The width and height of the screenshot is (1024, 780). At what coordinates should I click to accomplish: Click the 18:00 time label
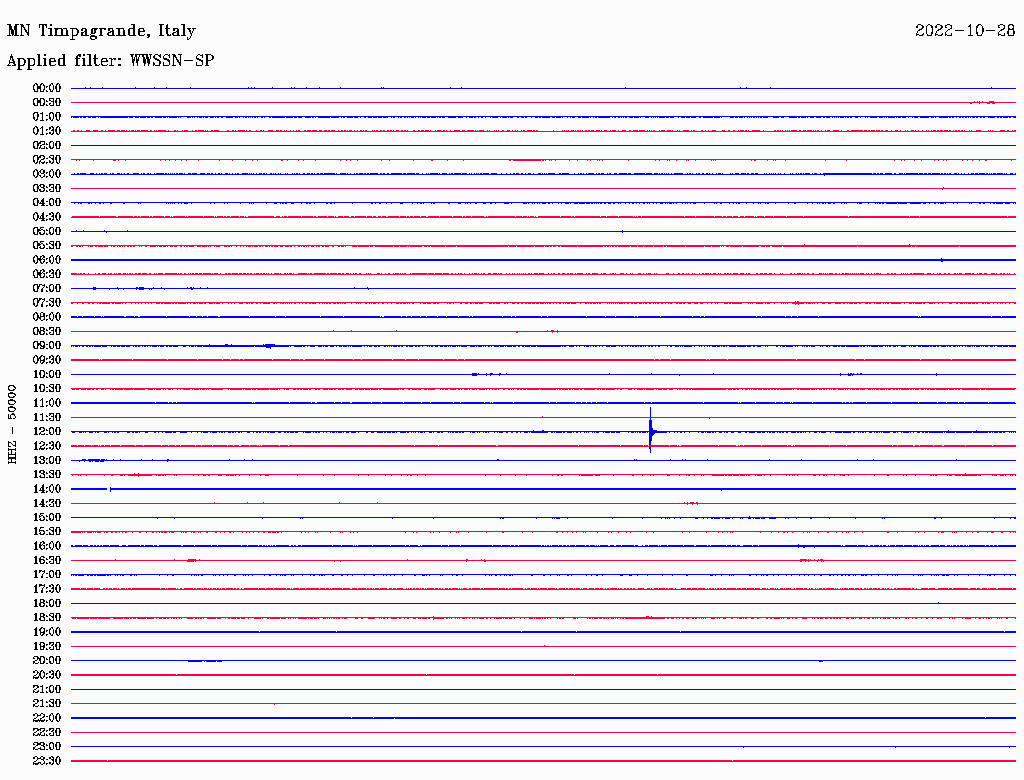pyautogui.click(x=47, y=604)
